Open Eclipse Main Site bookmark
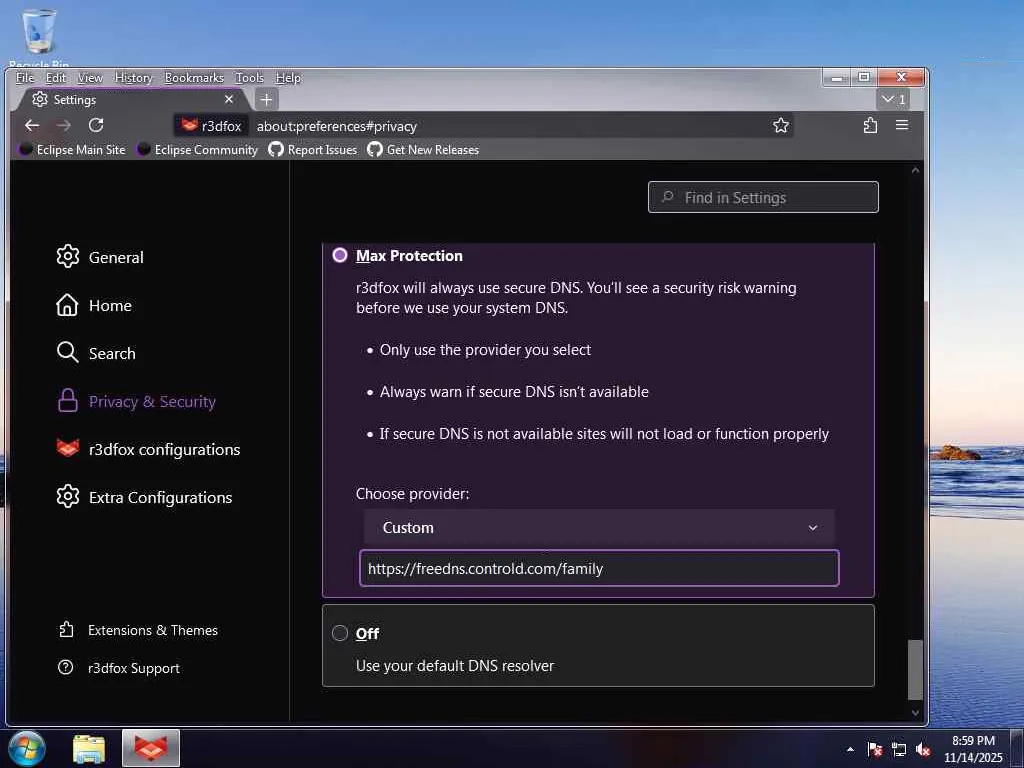Screen dimensions: 1024x768 pos(72,150)
